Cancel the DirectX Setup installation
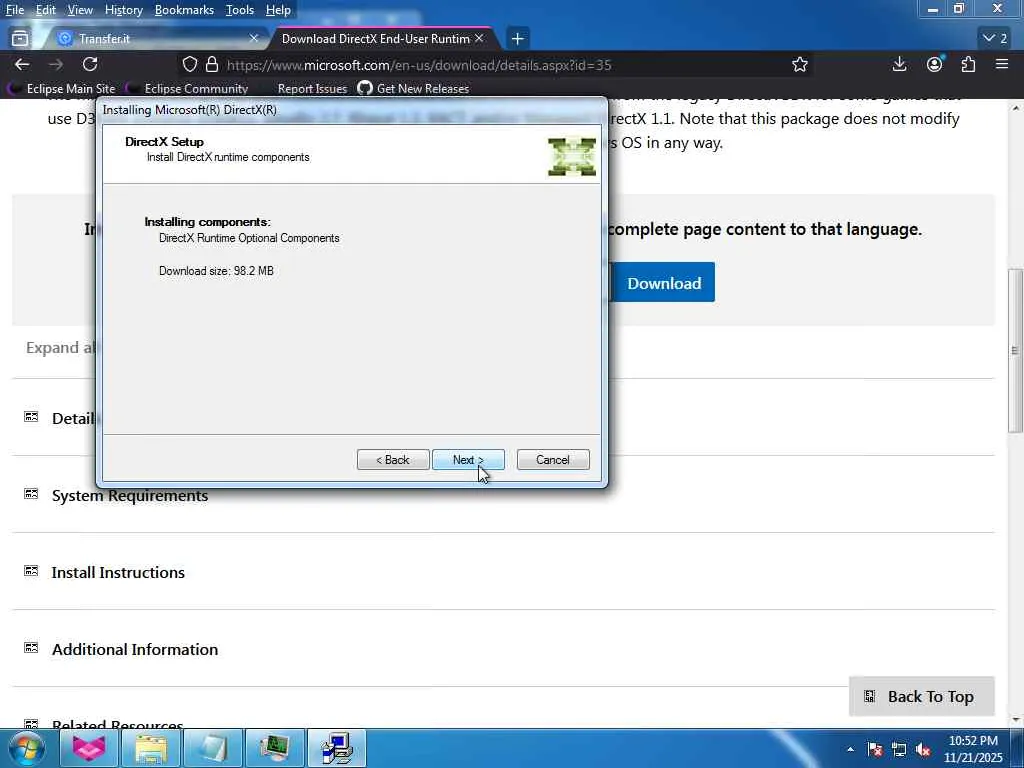1024x768 pixels. 552,460
